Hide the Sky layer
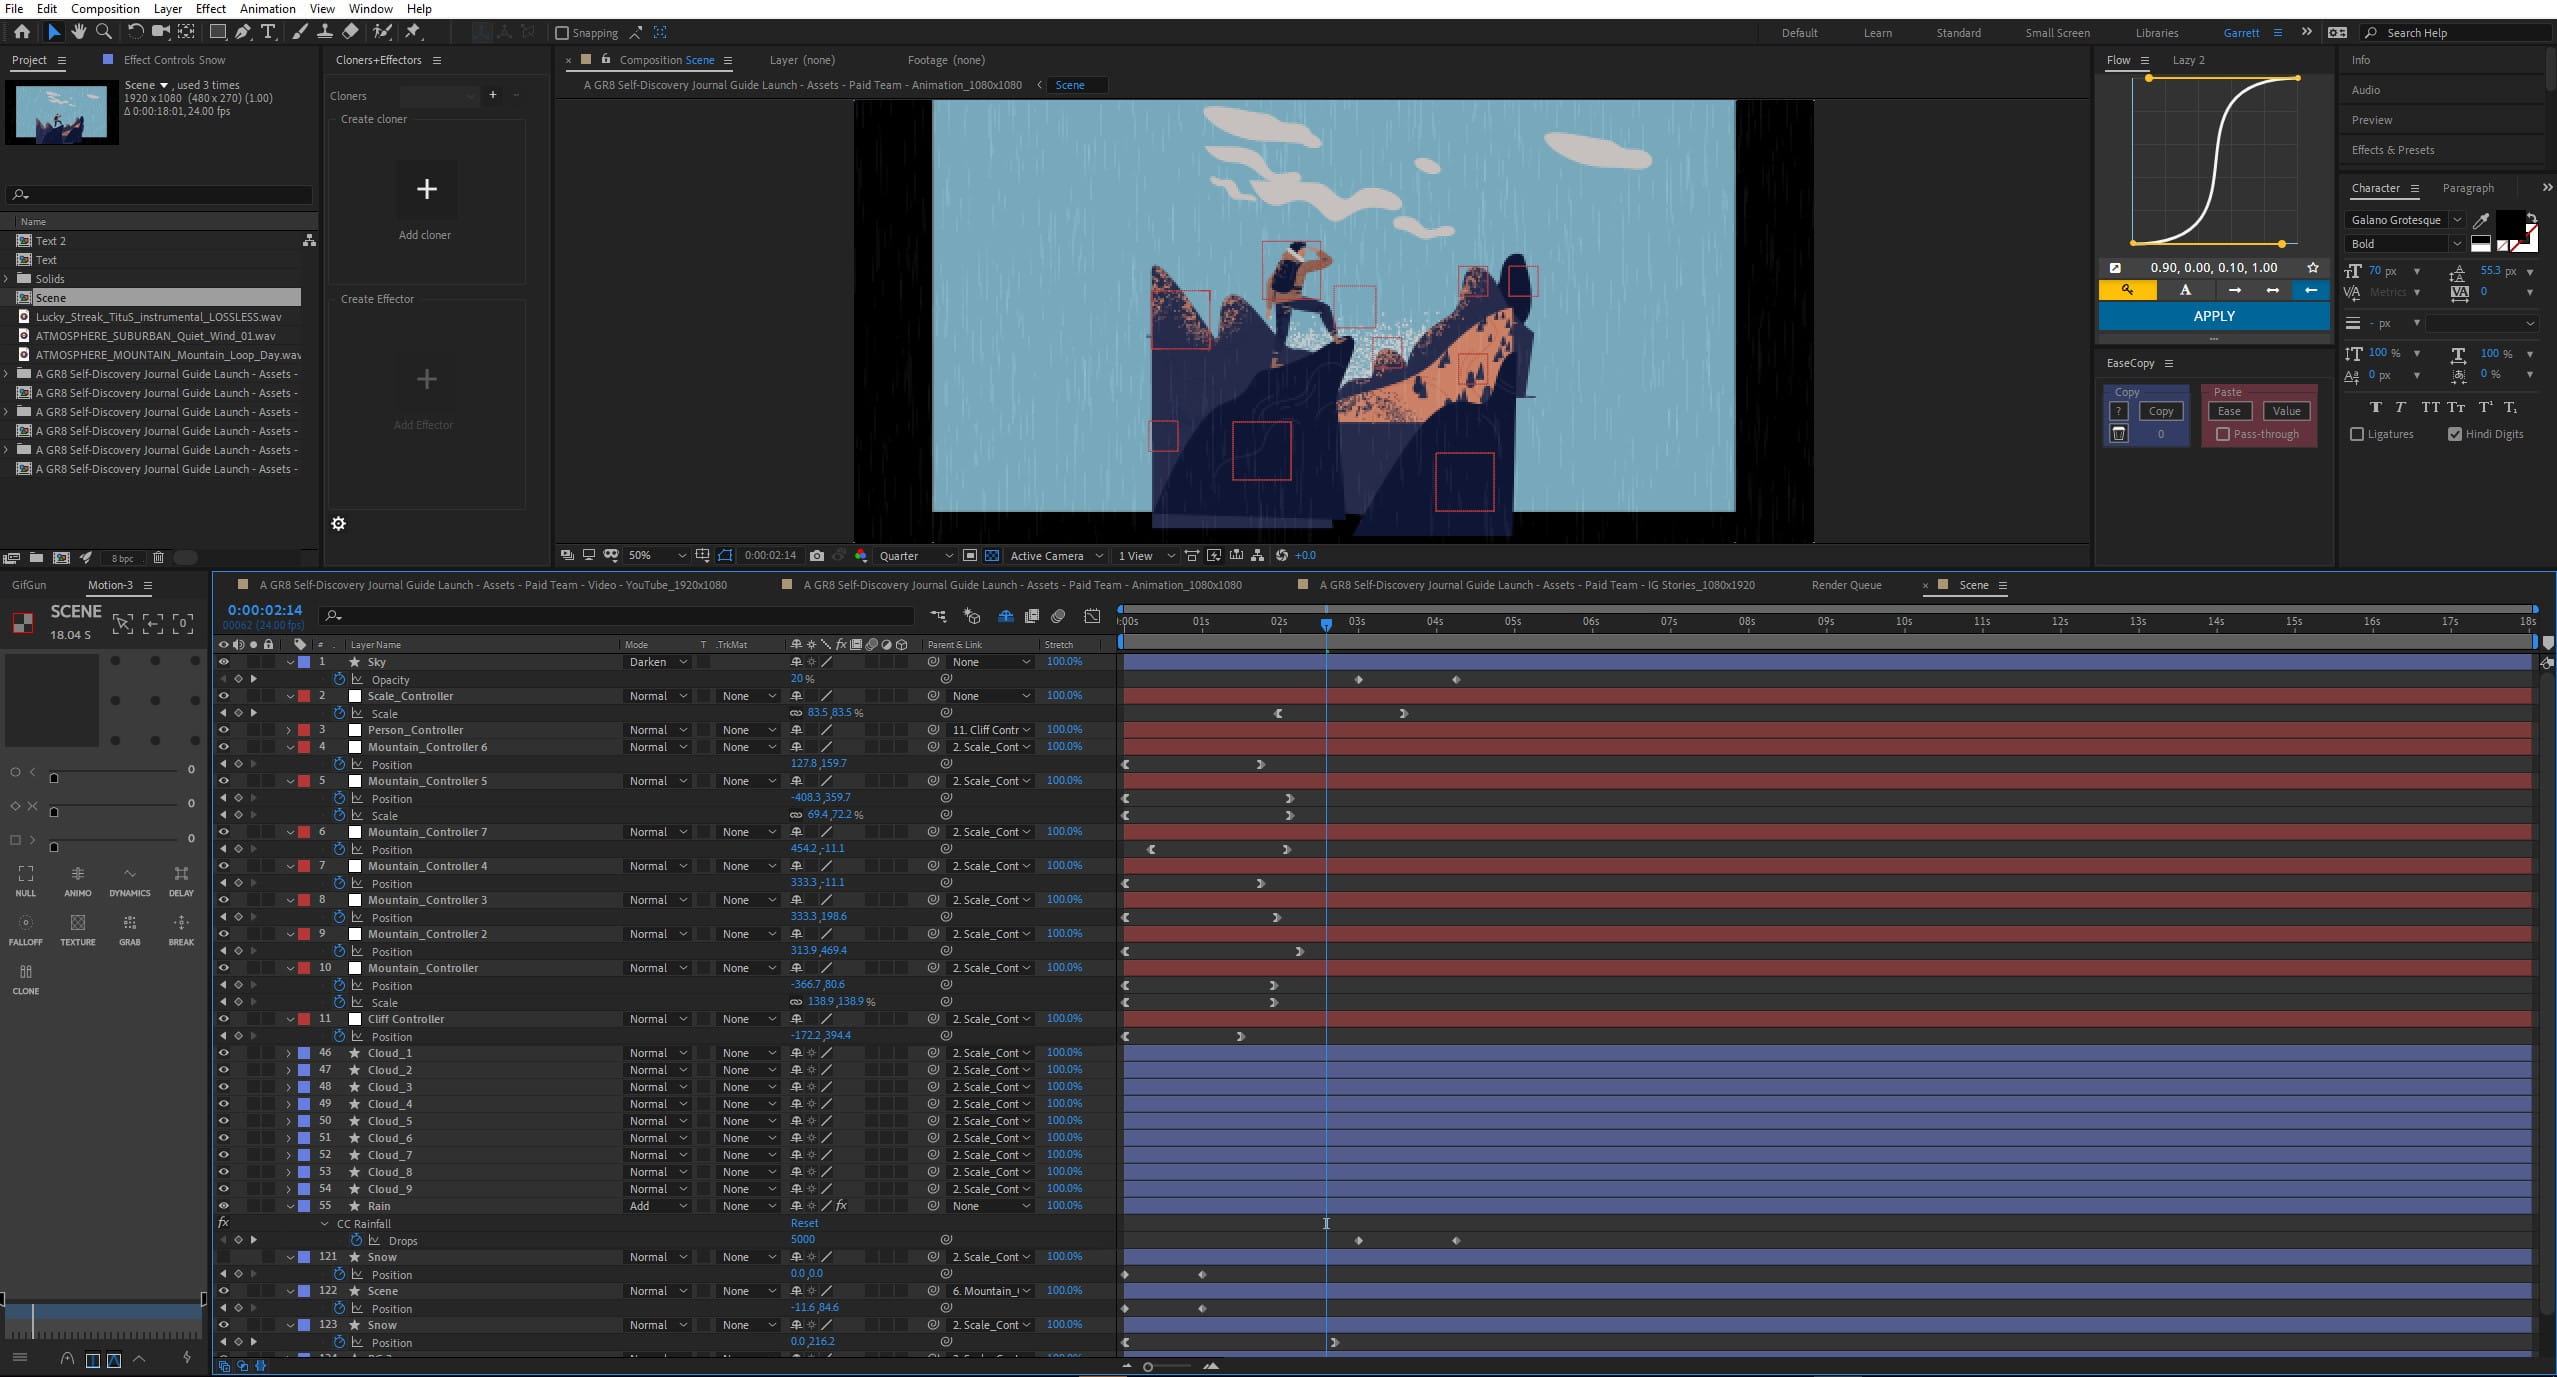This screenshot has width=2557, height=1377. click(224, 662)
